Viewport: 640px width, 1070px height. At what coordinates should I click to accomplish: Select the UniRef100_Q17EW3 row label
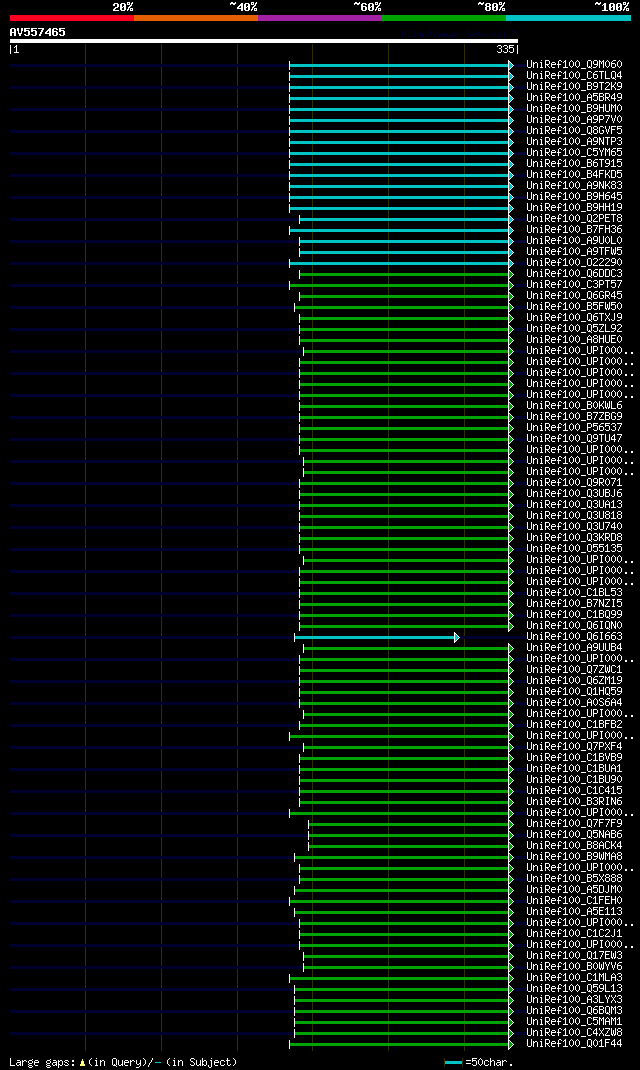574,956
